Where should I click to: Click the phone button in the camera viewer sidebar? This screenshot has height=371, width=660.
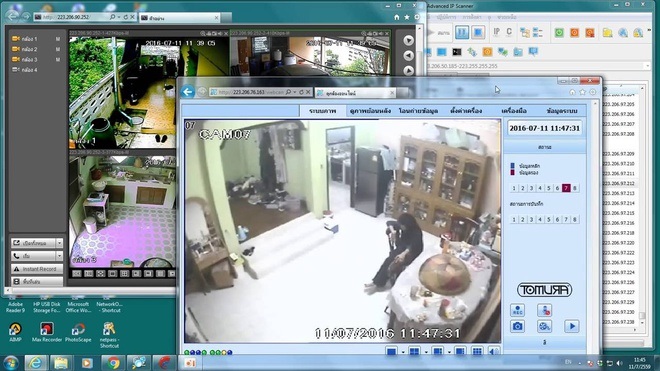[33, 256]
